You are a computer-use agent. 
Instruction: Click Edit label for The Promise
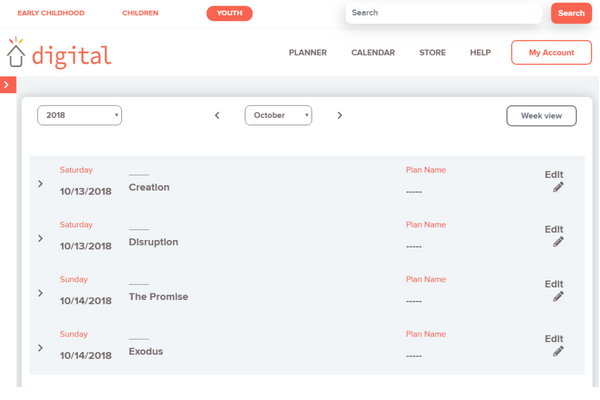point(554,284)
